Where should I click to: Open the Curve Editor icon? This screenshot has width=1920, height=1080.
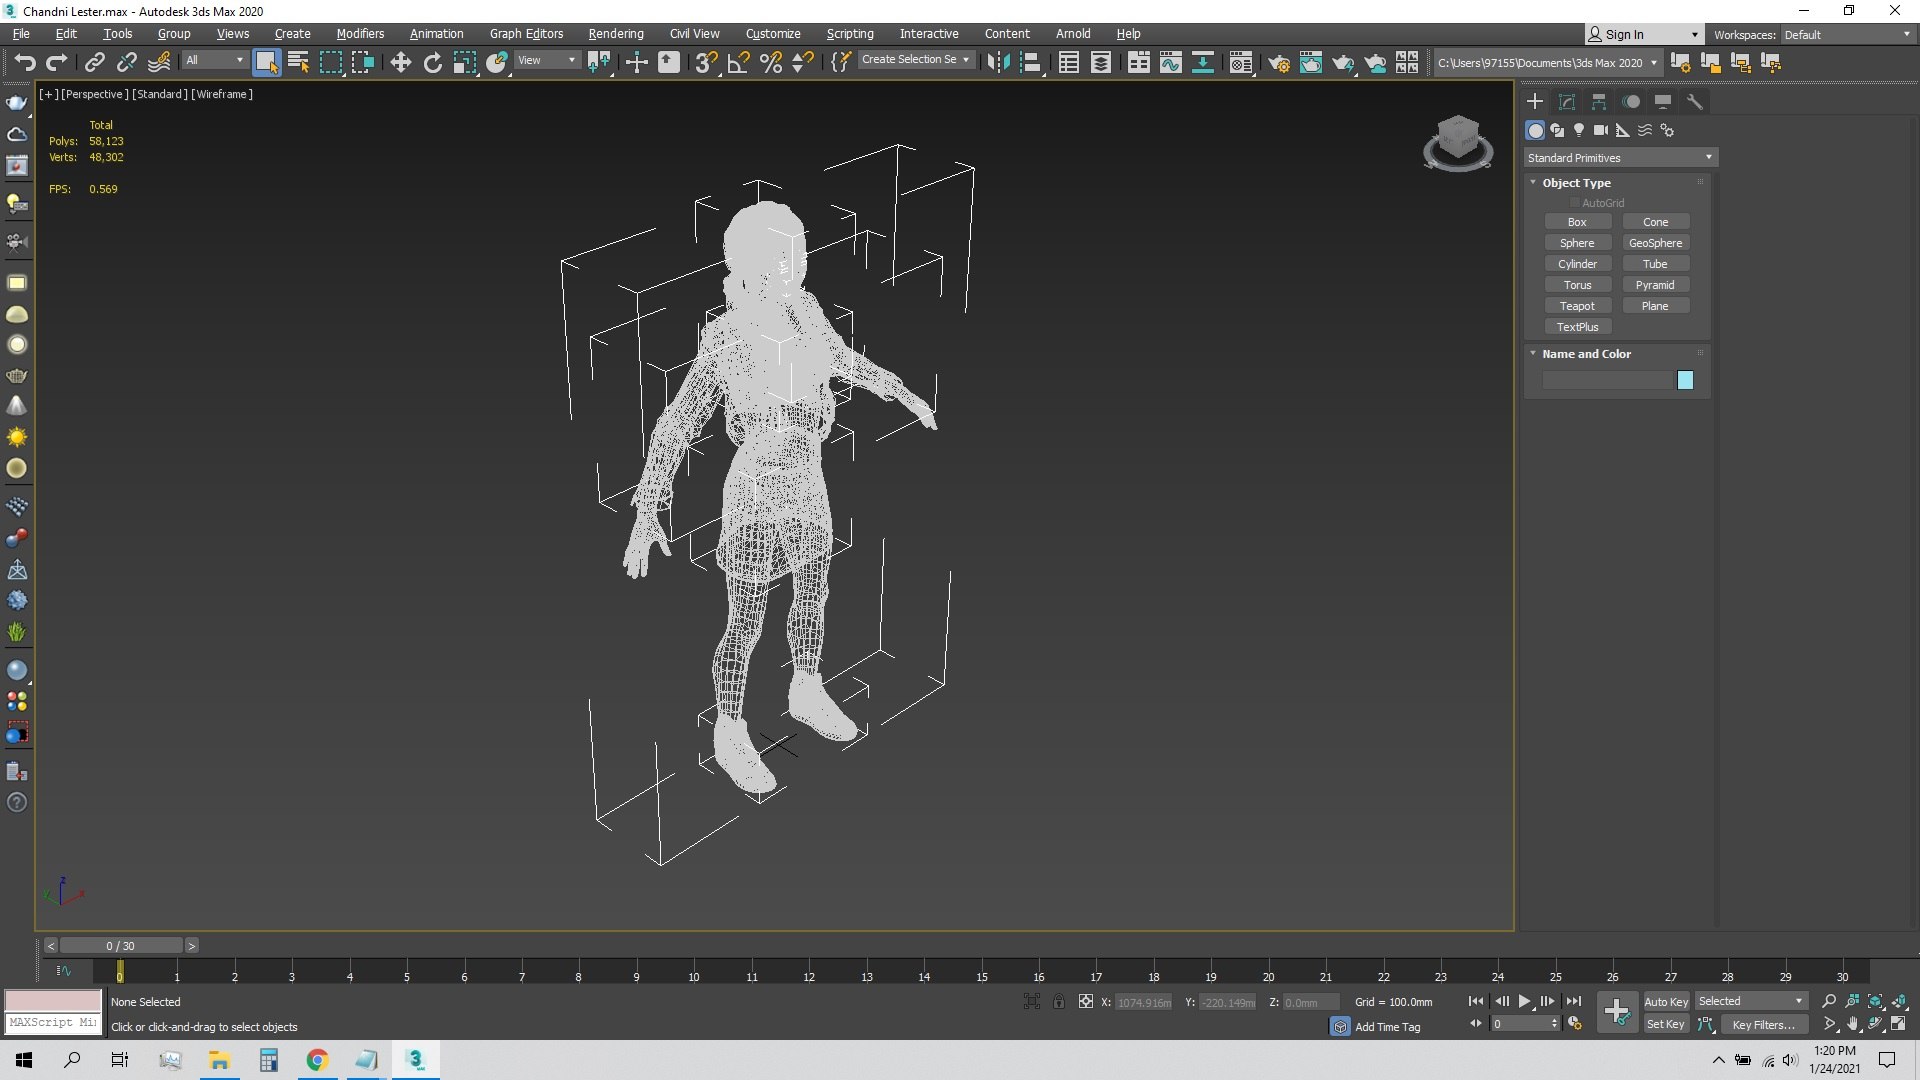[1171, 63]
